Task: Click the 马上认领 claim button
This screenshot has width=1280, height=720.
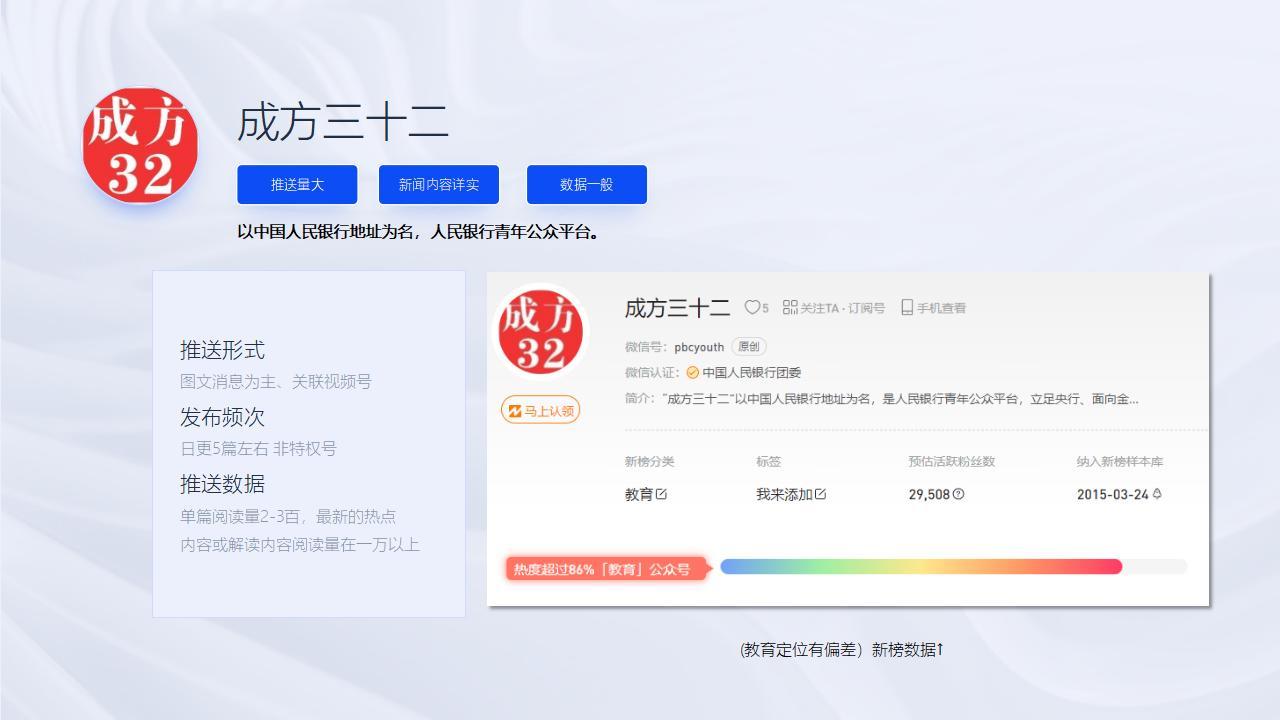Action: tap(541, 410)
